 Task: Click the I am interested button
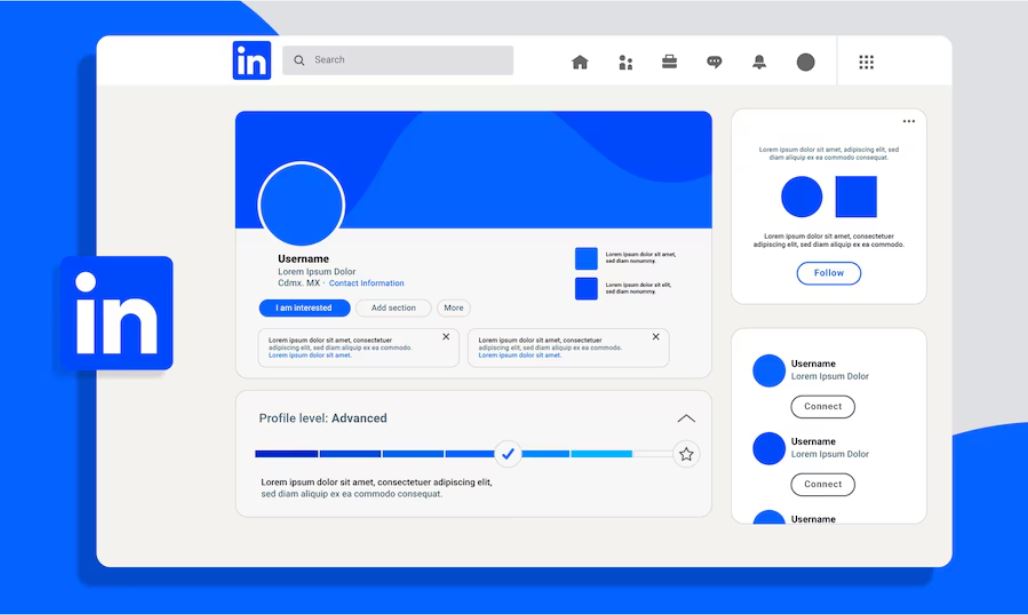[304, 308]
